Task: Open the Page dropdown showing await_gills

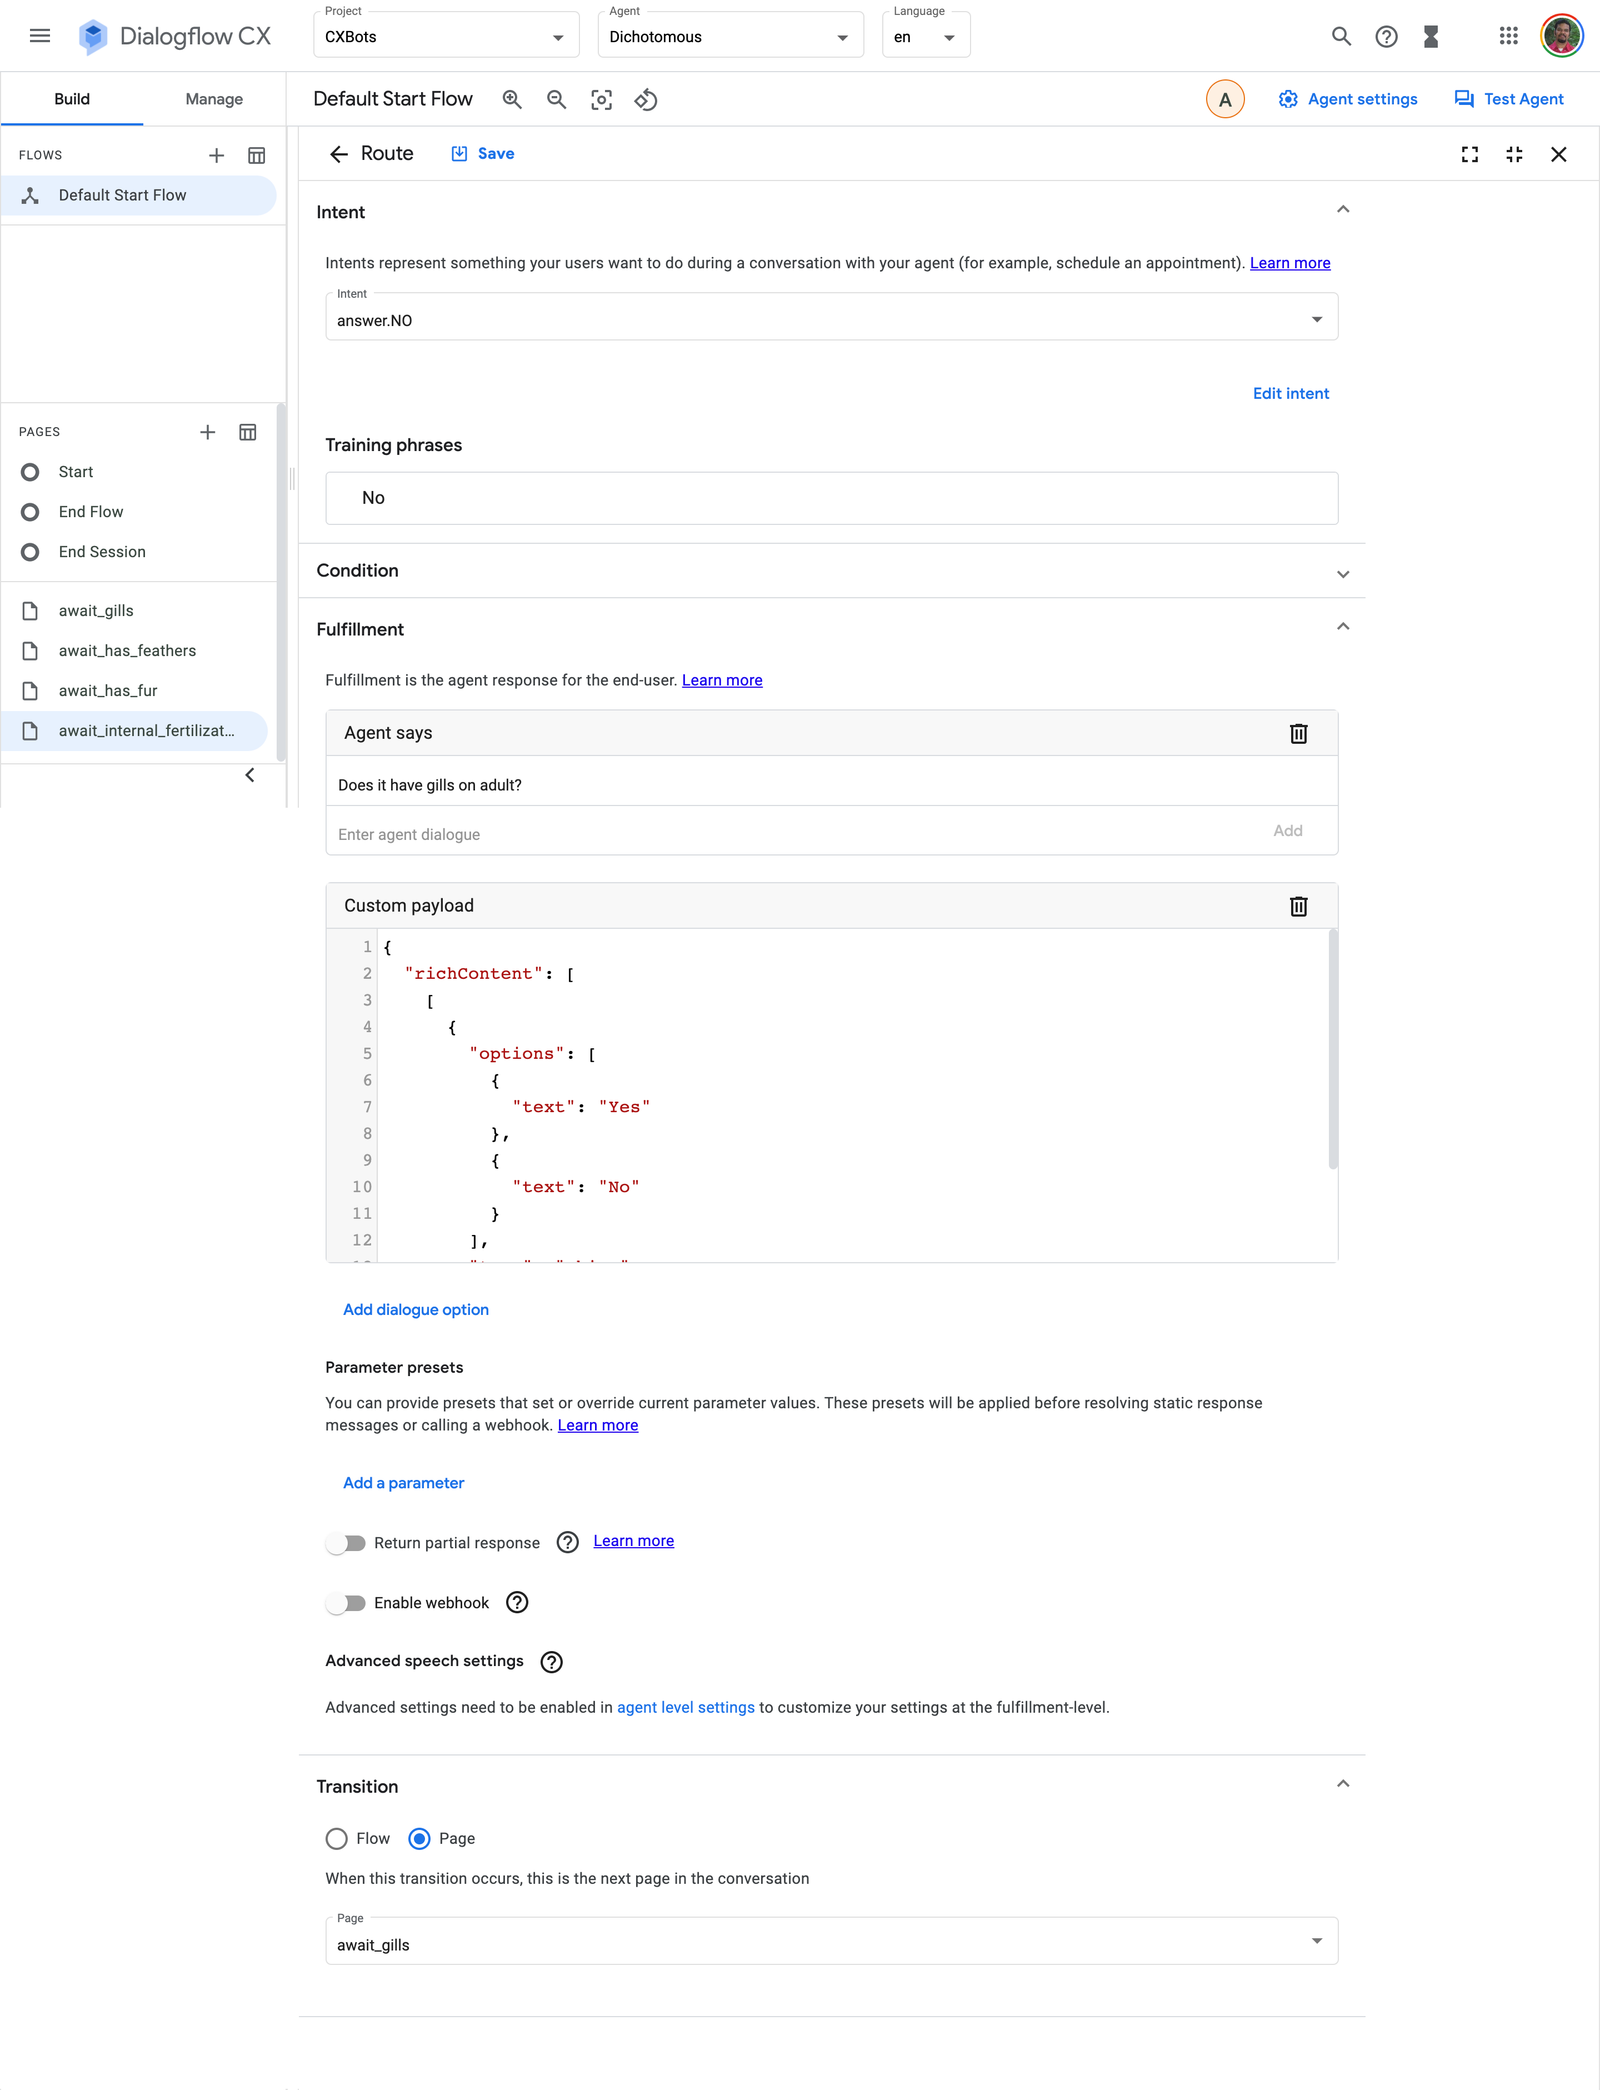Action: pyautogui.click(x=831, y=1945)
